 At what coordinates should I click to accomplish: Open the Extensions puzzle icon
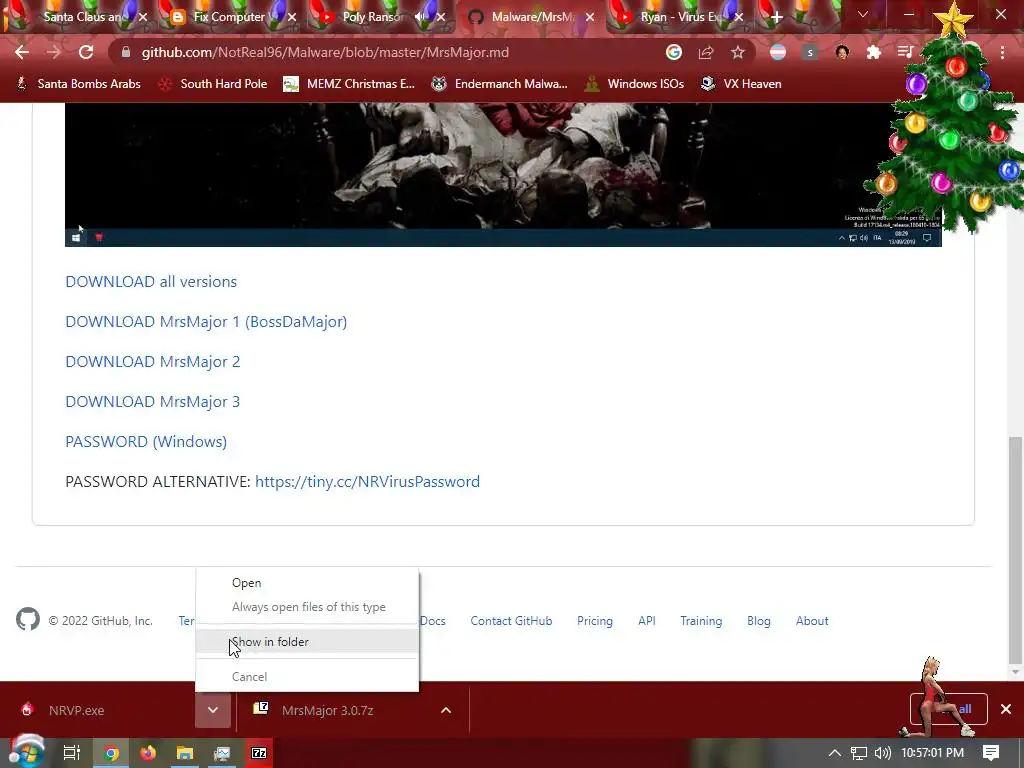pos(874,52)
